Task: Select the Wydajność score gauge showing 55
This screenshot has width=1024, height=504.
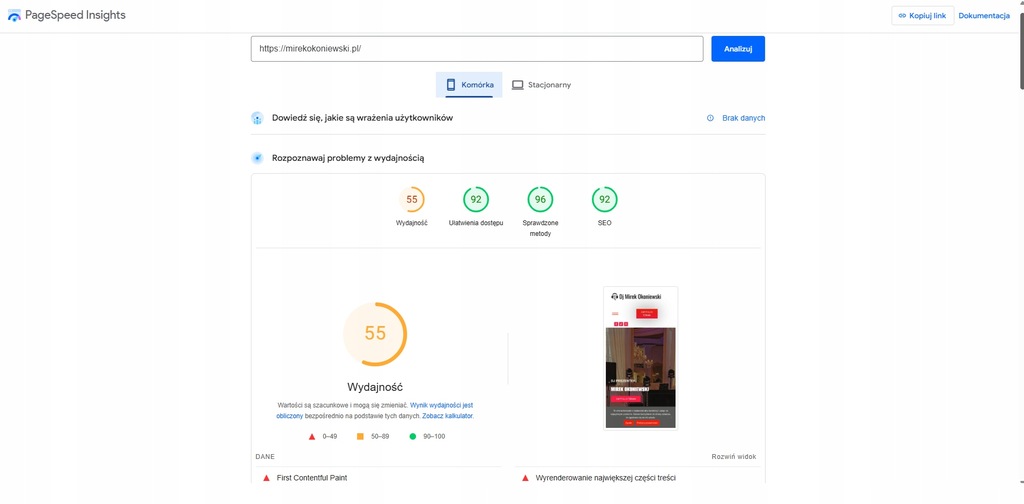Action: tap(411, 200)
